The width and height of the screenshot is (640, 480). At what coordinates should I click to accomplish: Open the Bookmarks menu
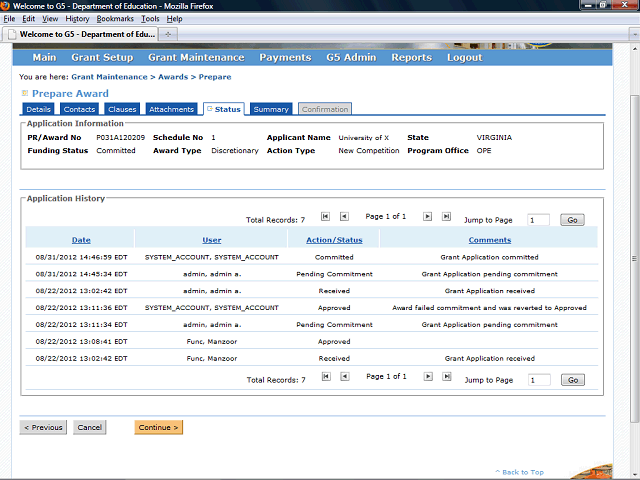(x=115, y=19)
